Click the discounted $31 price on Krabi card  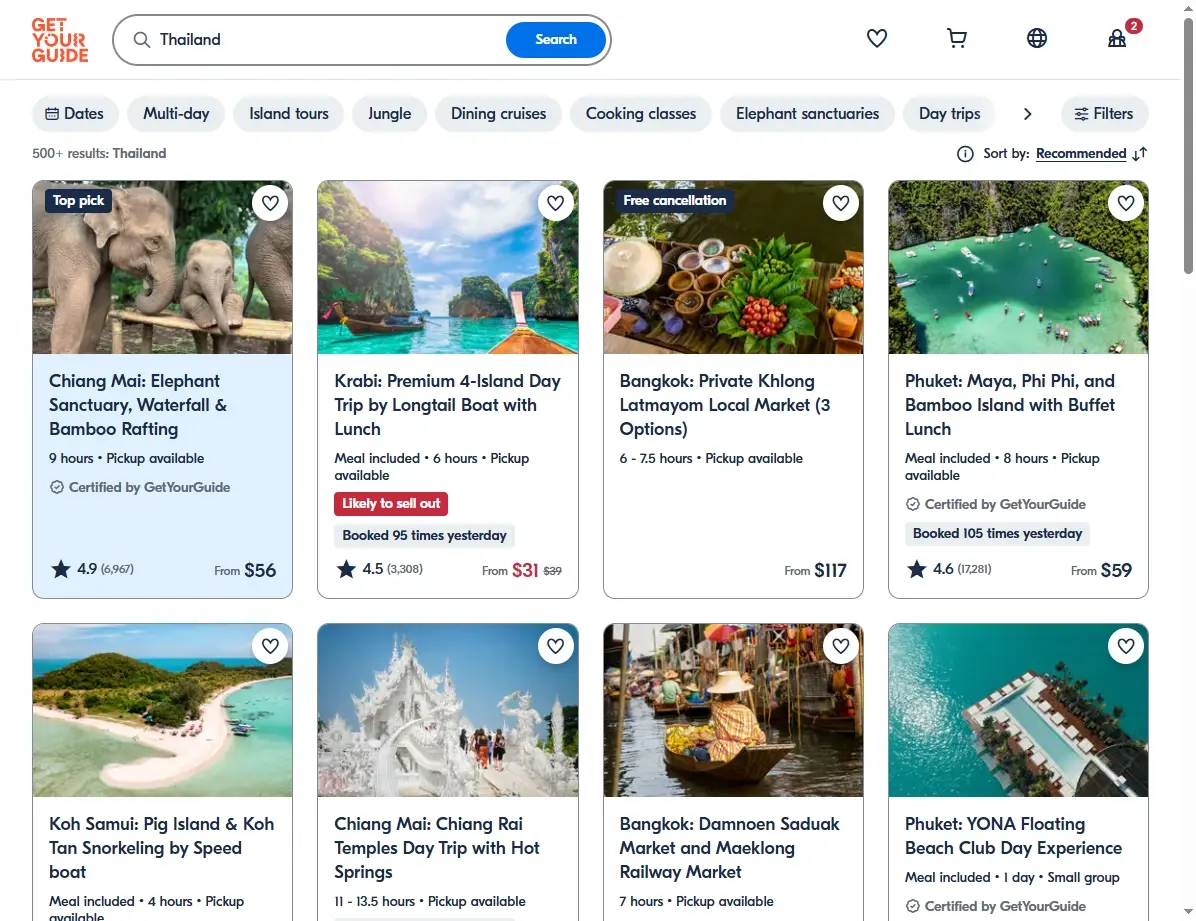pyautogui.click(x=525, y=571)
